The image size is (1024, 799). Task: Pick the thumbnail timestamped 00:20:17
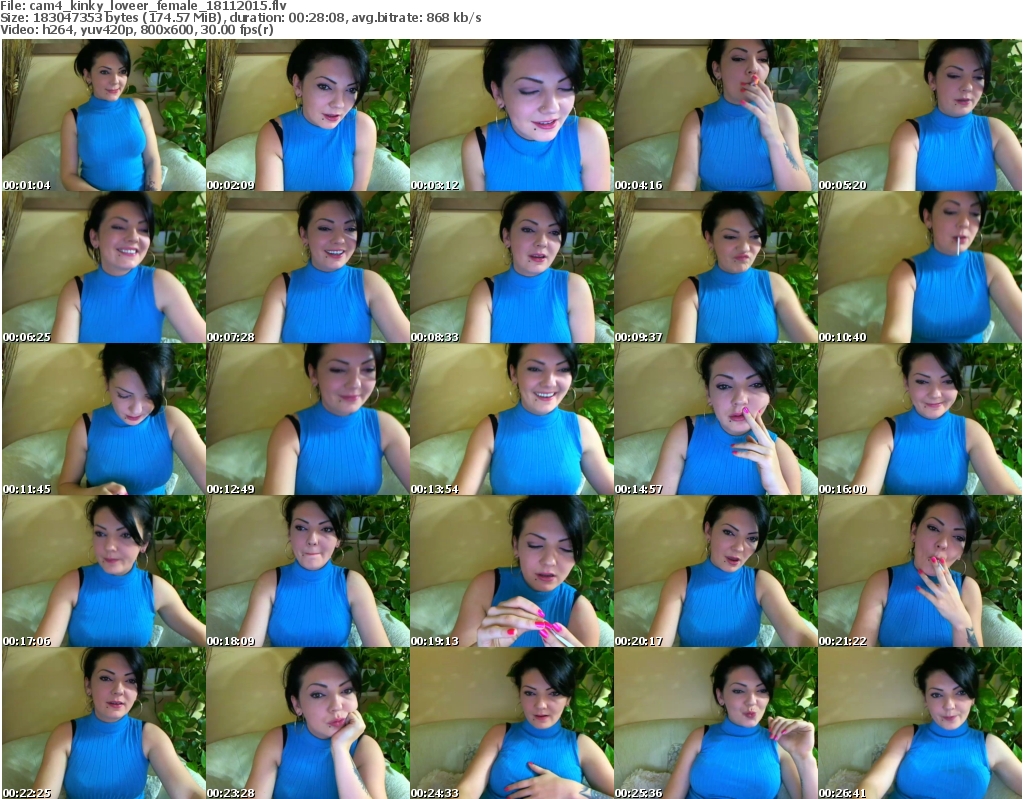point(716,572)
